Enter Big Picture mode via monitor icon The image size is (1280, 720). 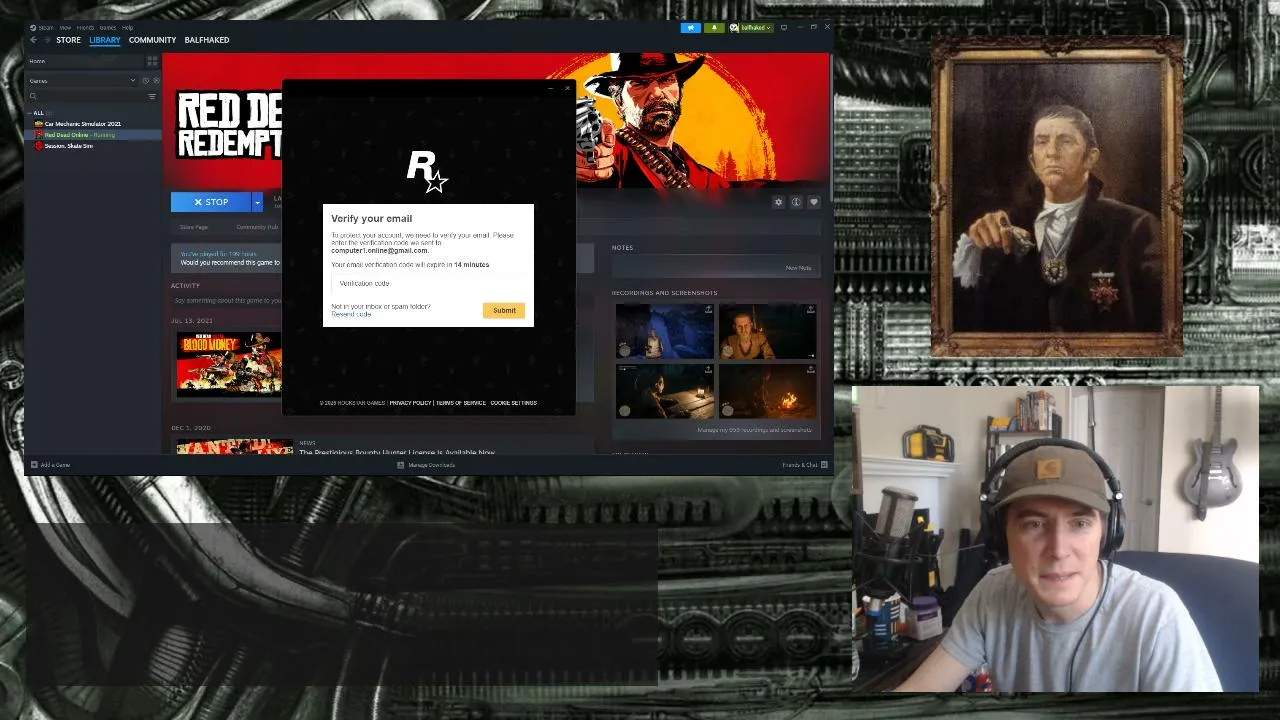click(x=784, y=27)
